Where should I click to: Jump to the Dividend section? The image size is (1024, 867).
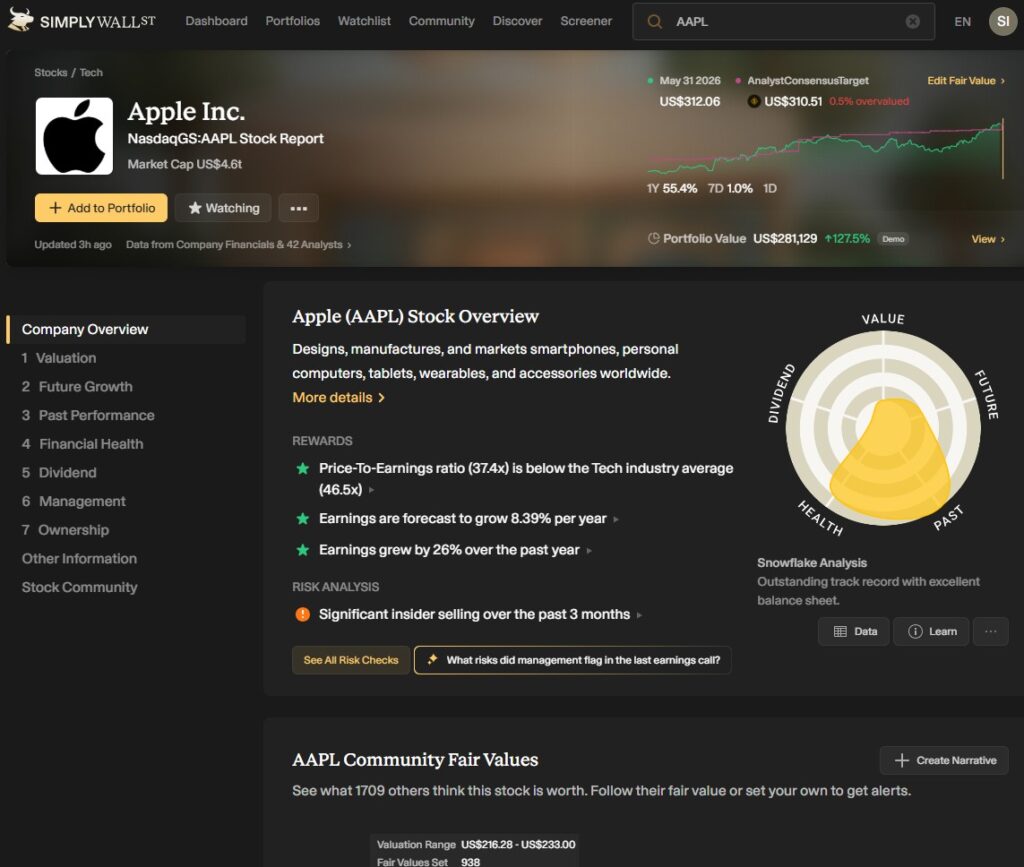tap(59, 473)
